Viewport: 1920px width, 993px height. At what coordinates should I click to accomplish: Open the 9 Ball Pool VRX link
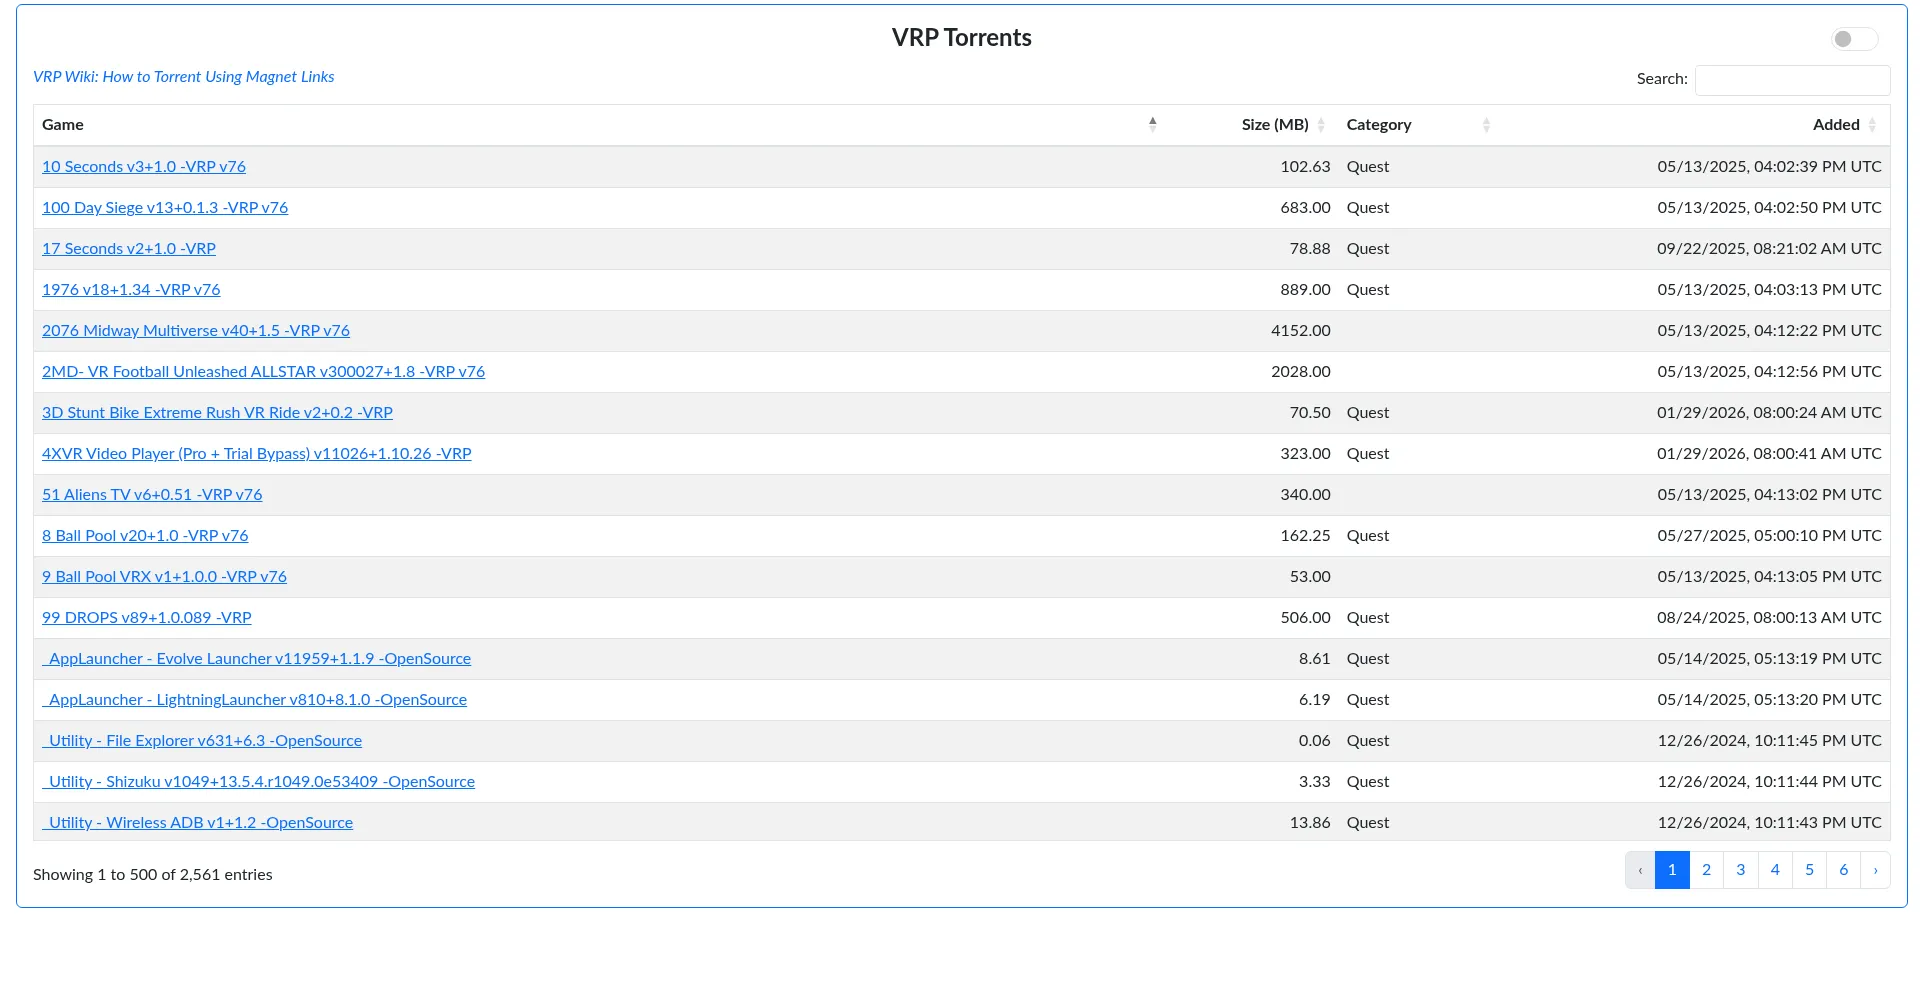(164, 577)
